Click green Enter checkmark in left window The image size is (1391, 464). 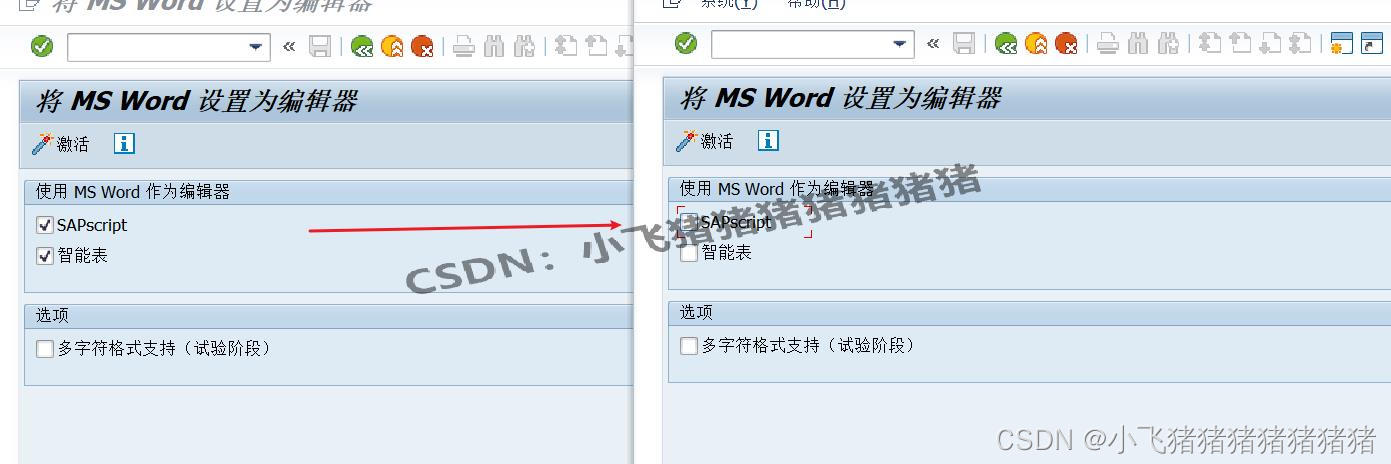pos(42,46)
